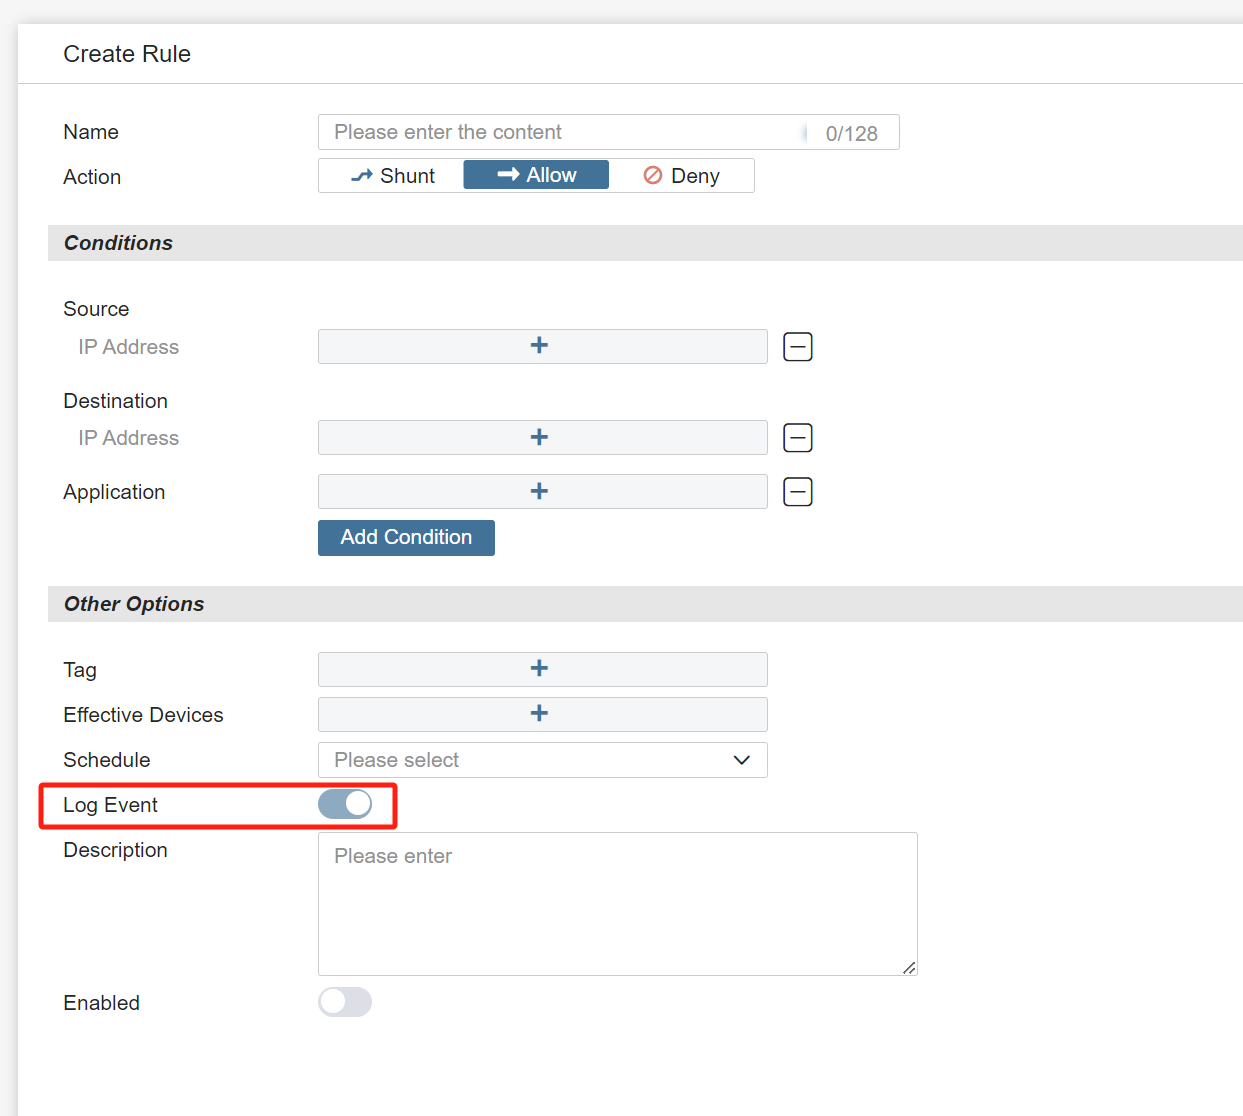Screen dimensions: 1243x1116
Task: Turn on the Enabled switch
Action: (x=345, y=1002)
